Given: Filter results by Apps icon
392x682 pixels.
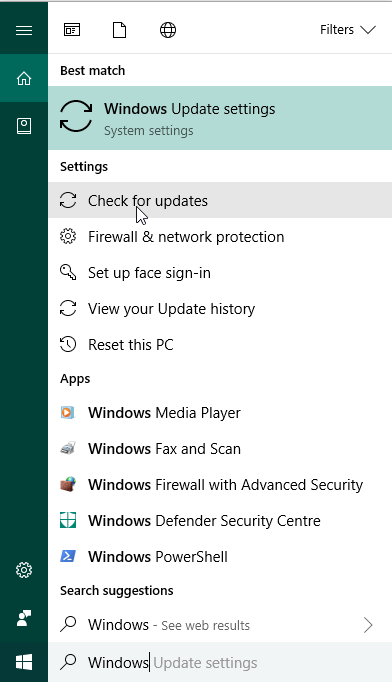Looking at the screenshot, I should (72, 30).
